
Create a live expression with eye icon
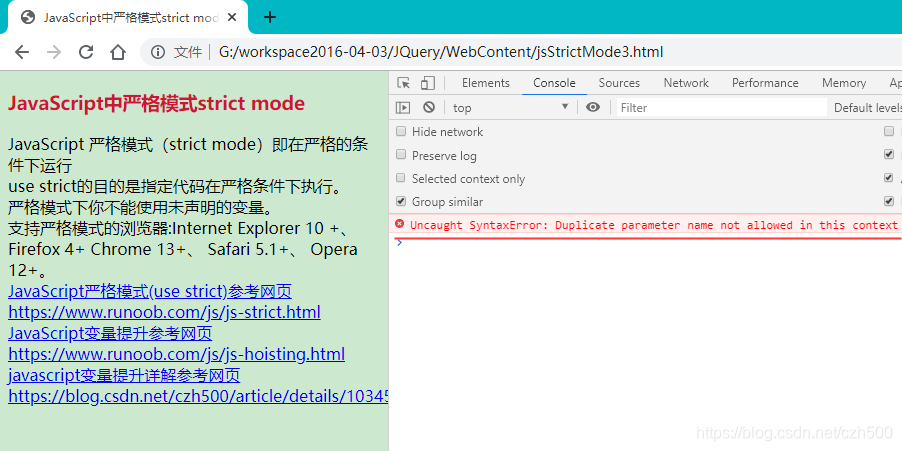593,107
